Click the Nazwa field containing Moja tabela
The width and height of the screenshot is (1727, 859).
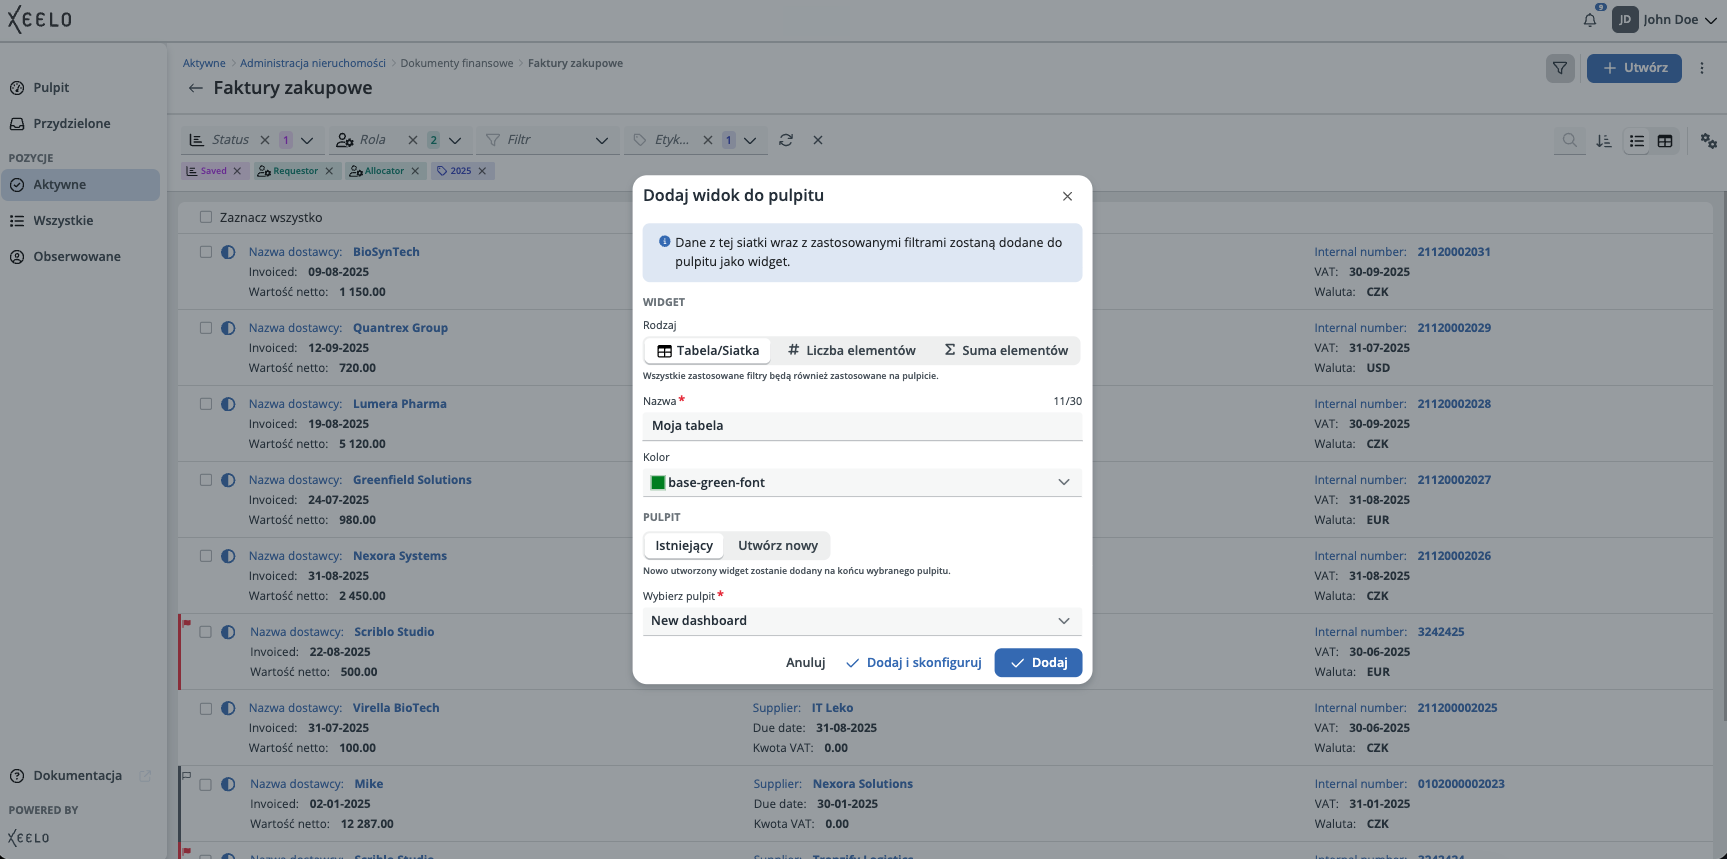tap(862, 426)
